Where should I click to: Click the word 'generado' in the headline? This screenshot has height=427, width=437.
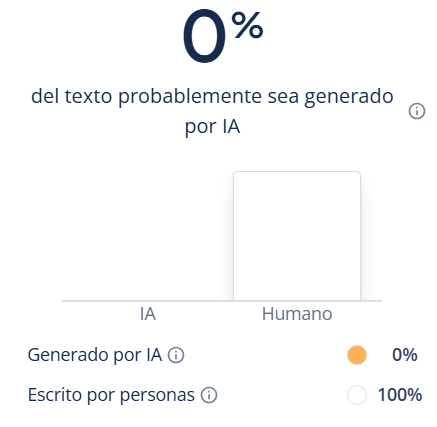(x=349, y=97)
